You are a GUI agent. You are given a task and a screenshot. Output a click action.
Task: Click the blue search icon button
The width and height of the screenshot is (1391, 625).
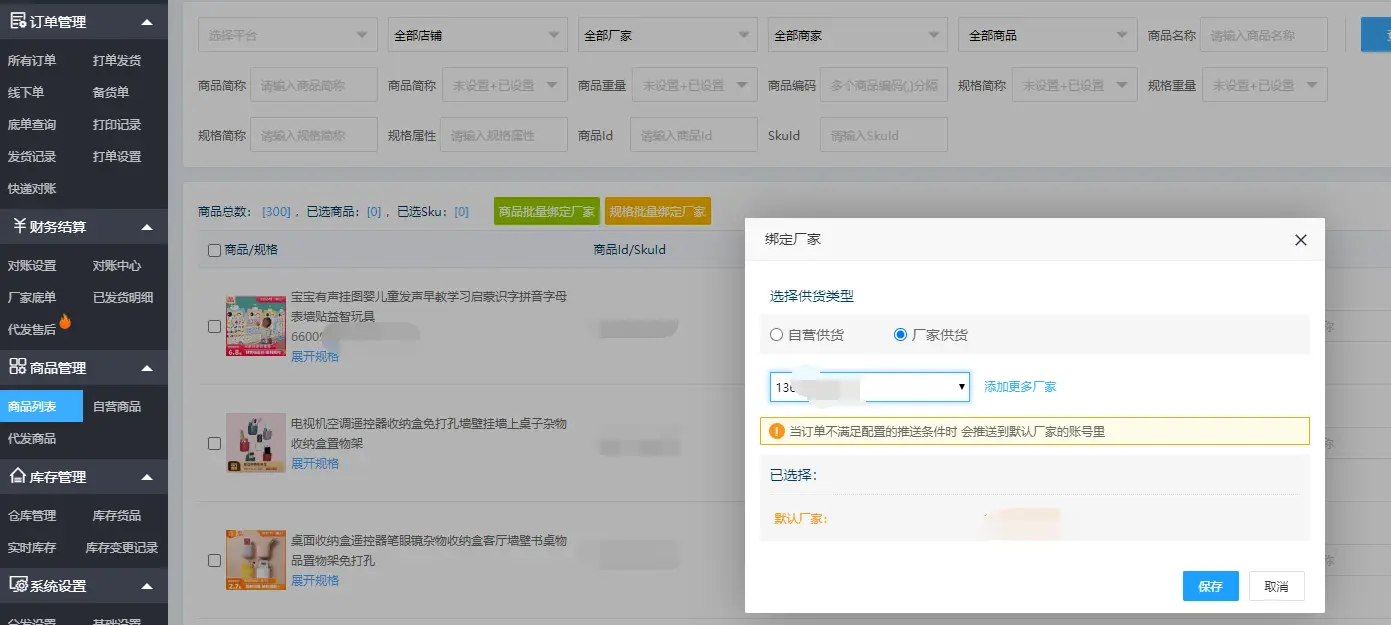click(1378, 33)
